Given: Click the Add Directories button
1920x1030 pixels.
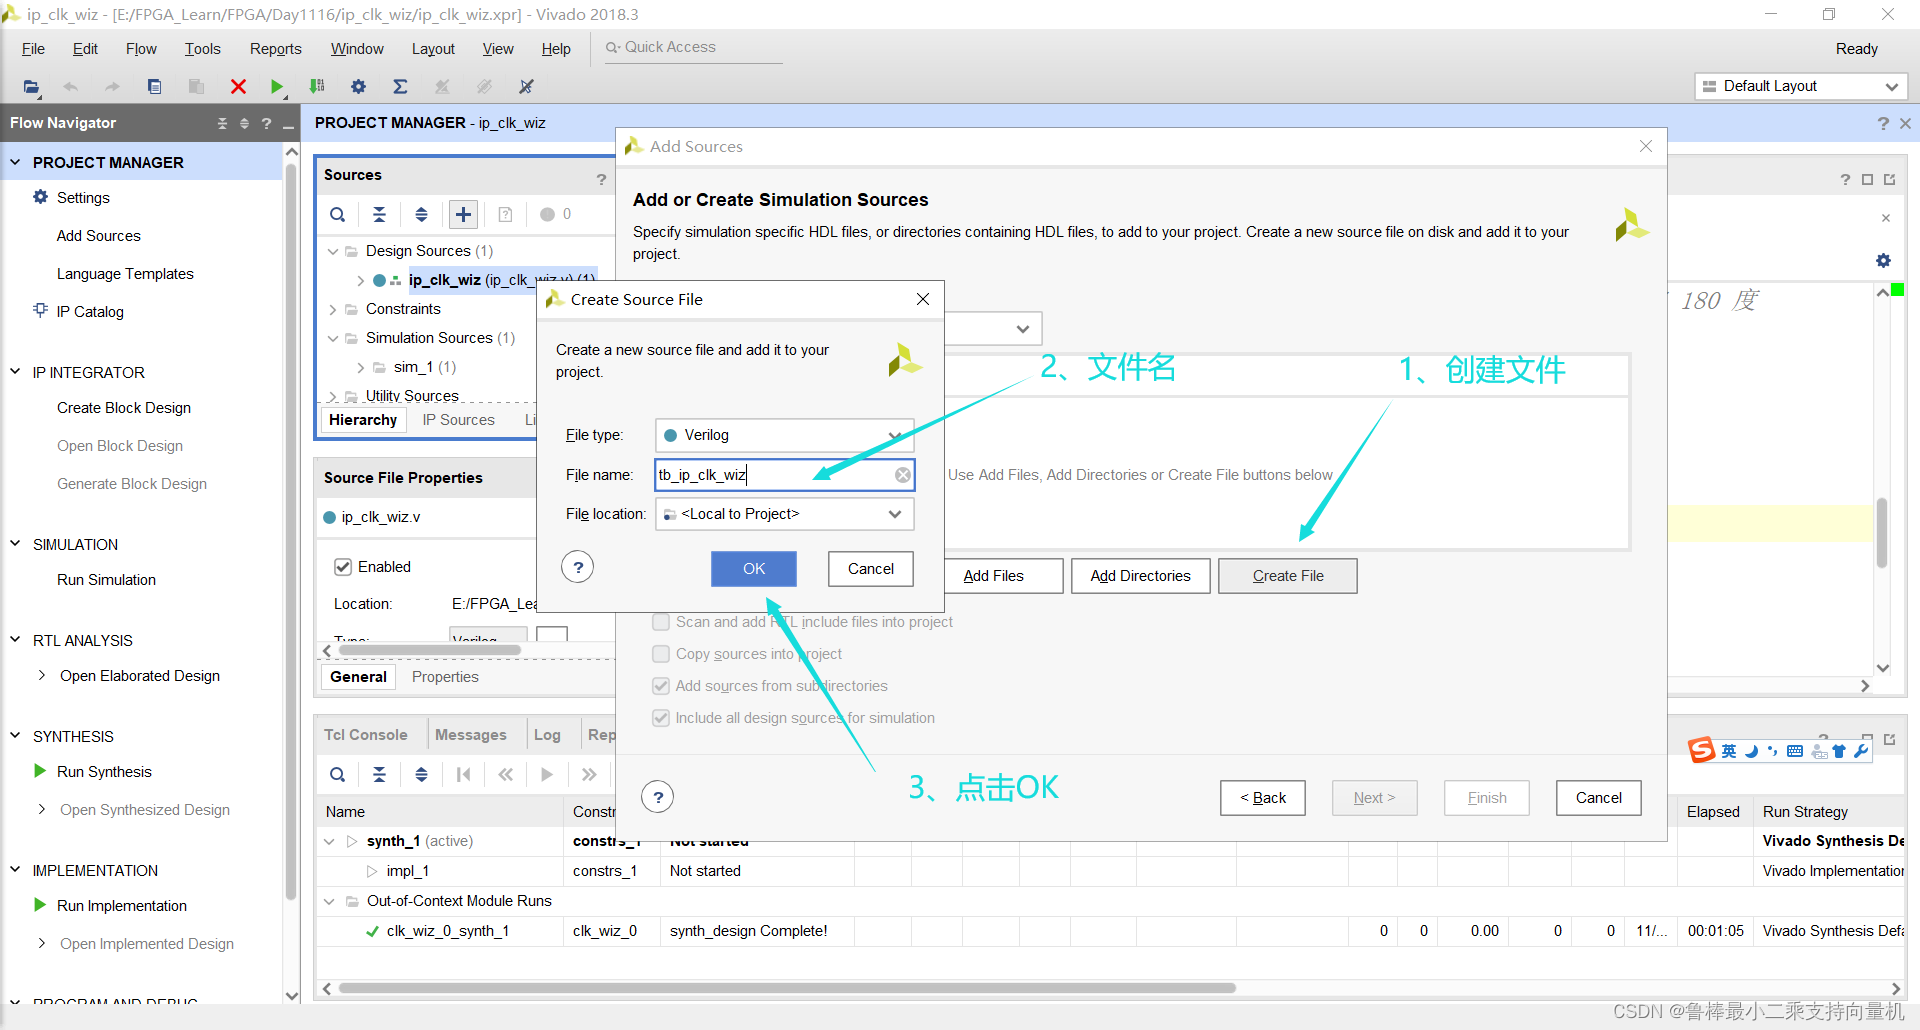Looking at the screenshot, I should (x=1141, y=576).
